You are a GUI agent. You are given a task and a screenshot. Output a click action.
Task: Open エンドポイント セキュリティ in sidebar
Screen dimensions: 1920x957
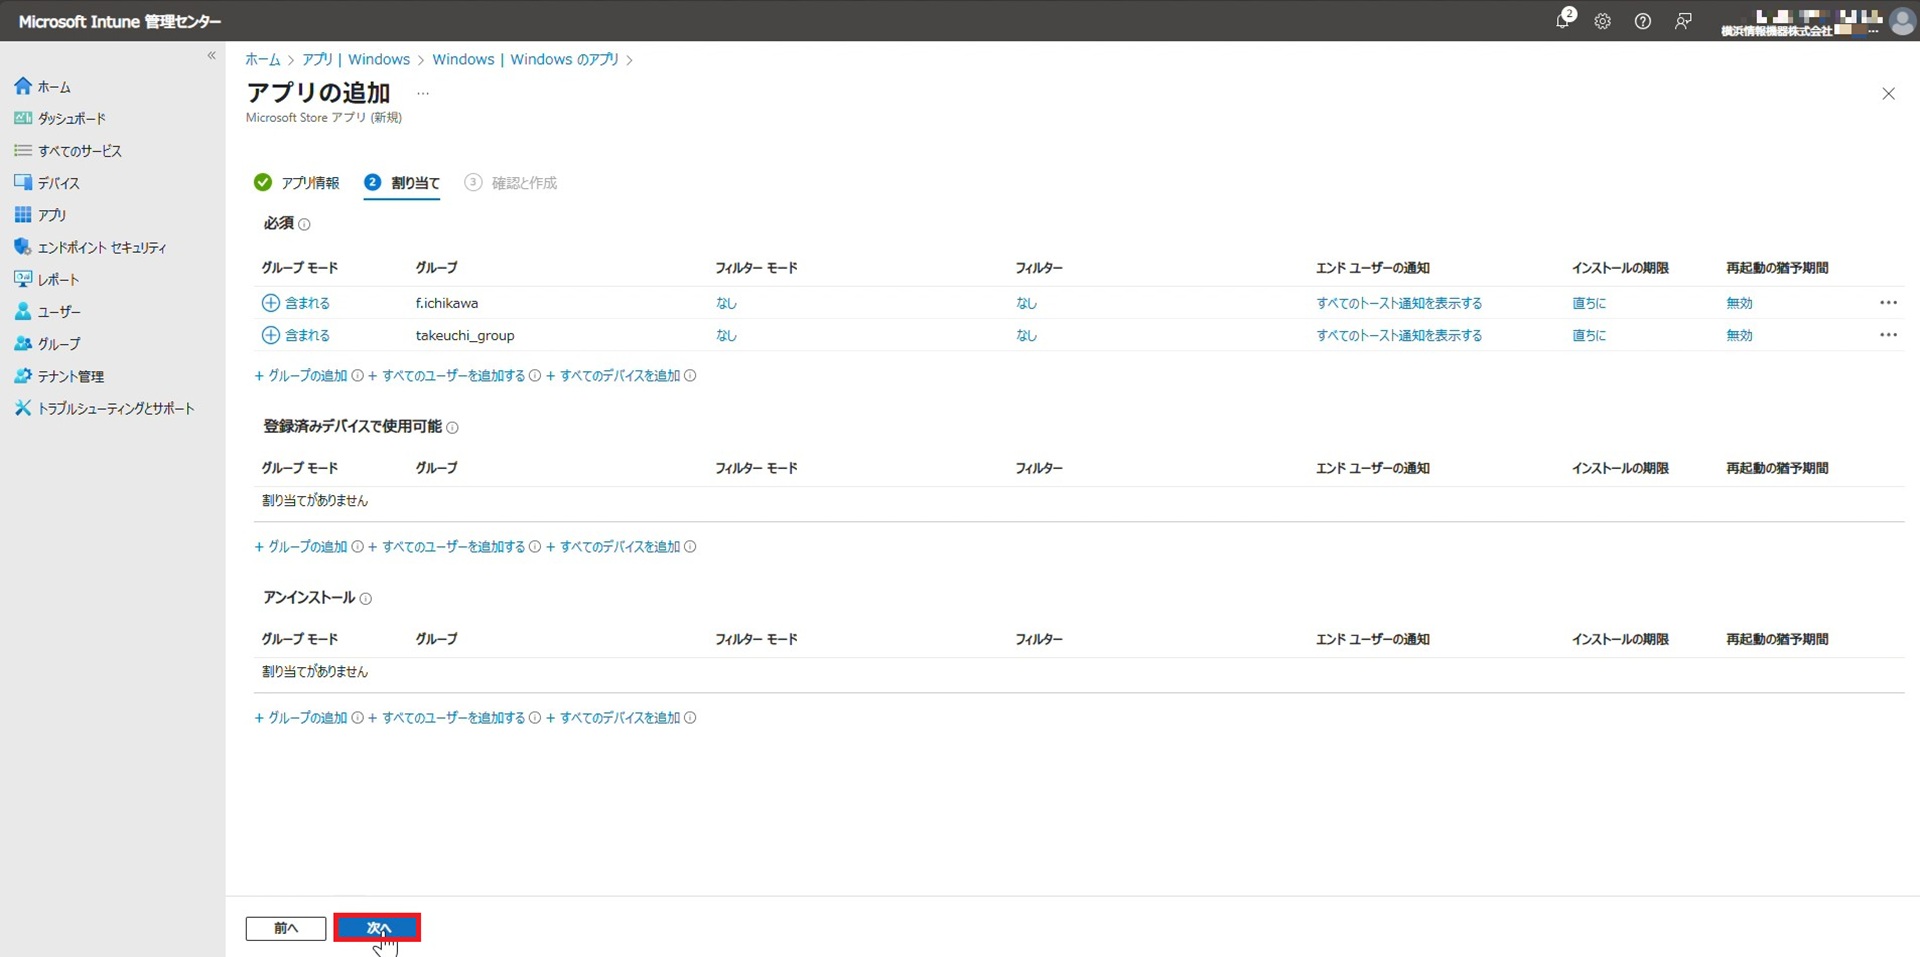[x=101, y=247]
